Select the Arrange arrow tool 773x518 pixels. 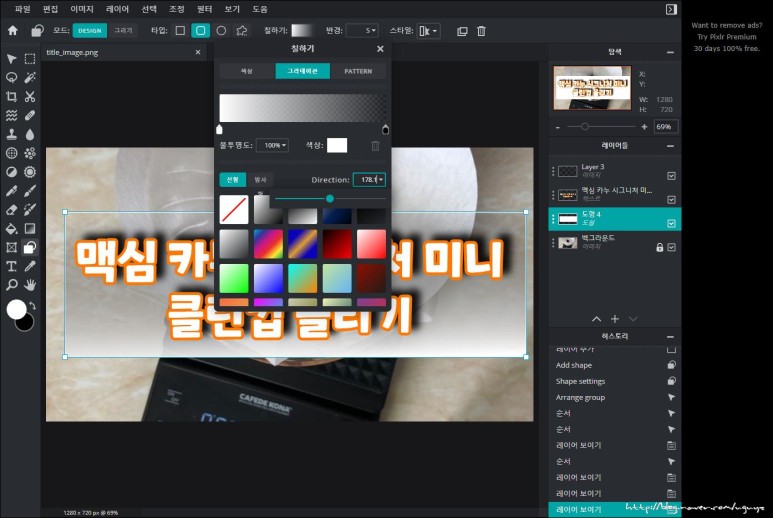(x=11, y=59)
